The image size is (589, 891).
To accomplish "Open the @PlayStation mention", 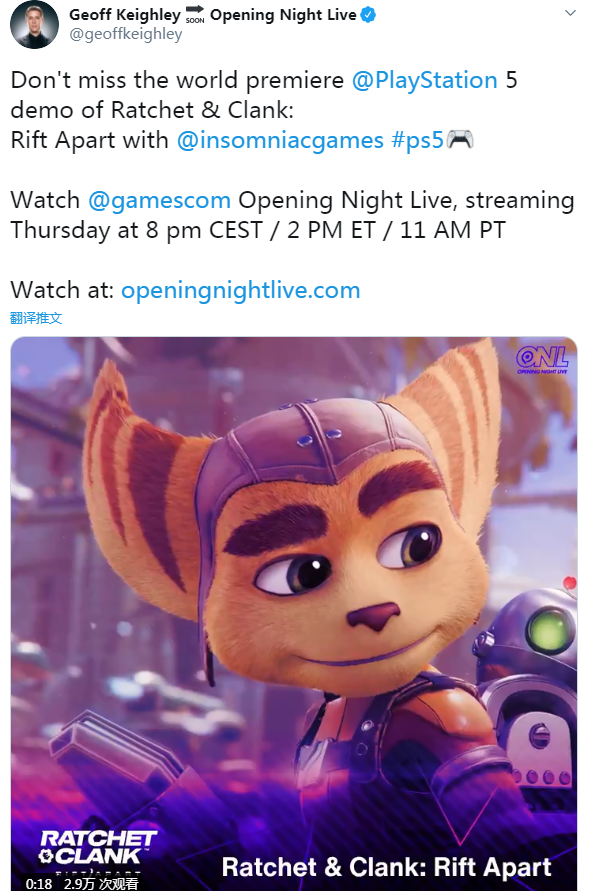I will pyautogui.click(x=424, y=80).
